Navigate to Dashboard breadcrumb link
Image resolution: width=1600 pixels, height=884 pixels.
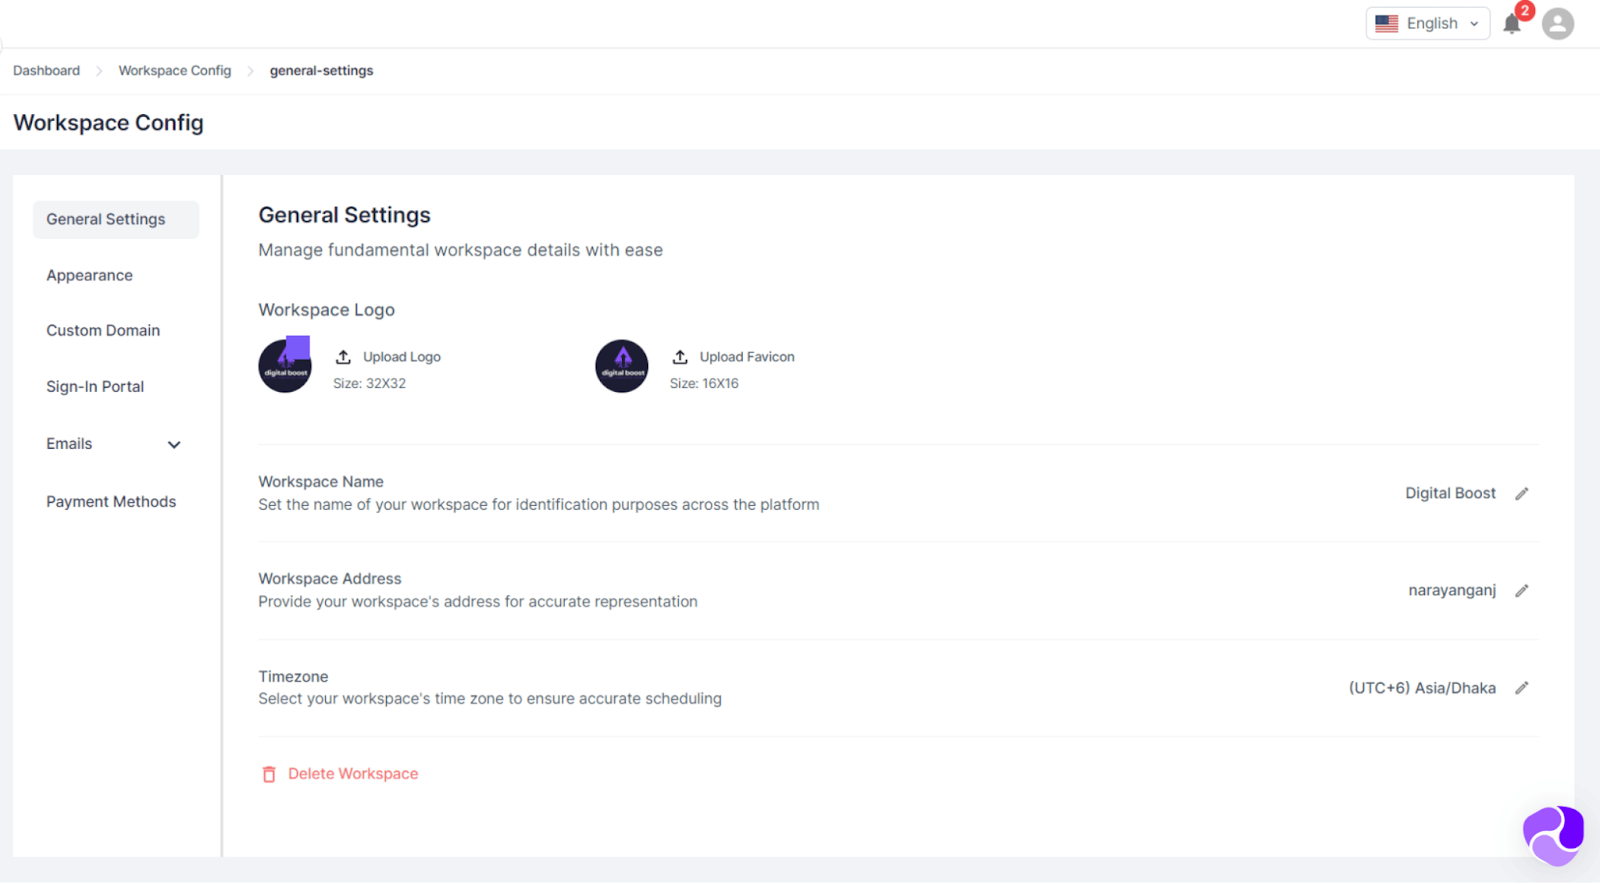[x=46, y=71]
